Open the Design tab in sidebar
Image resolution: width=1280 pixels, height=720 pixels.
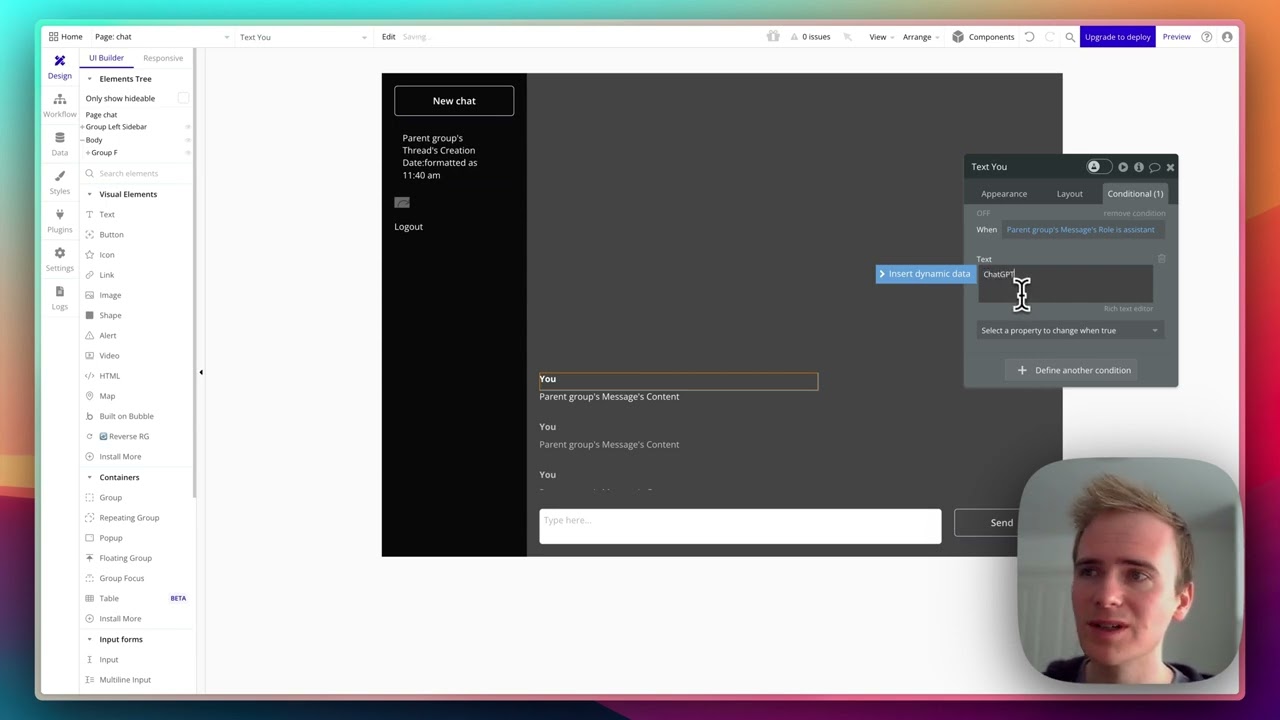59,67
